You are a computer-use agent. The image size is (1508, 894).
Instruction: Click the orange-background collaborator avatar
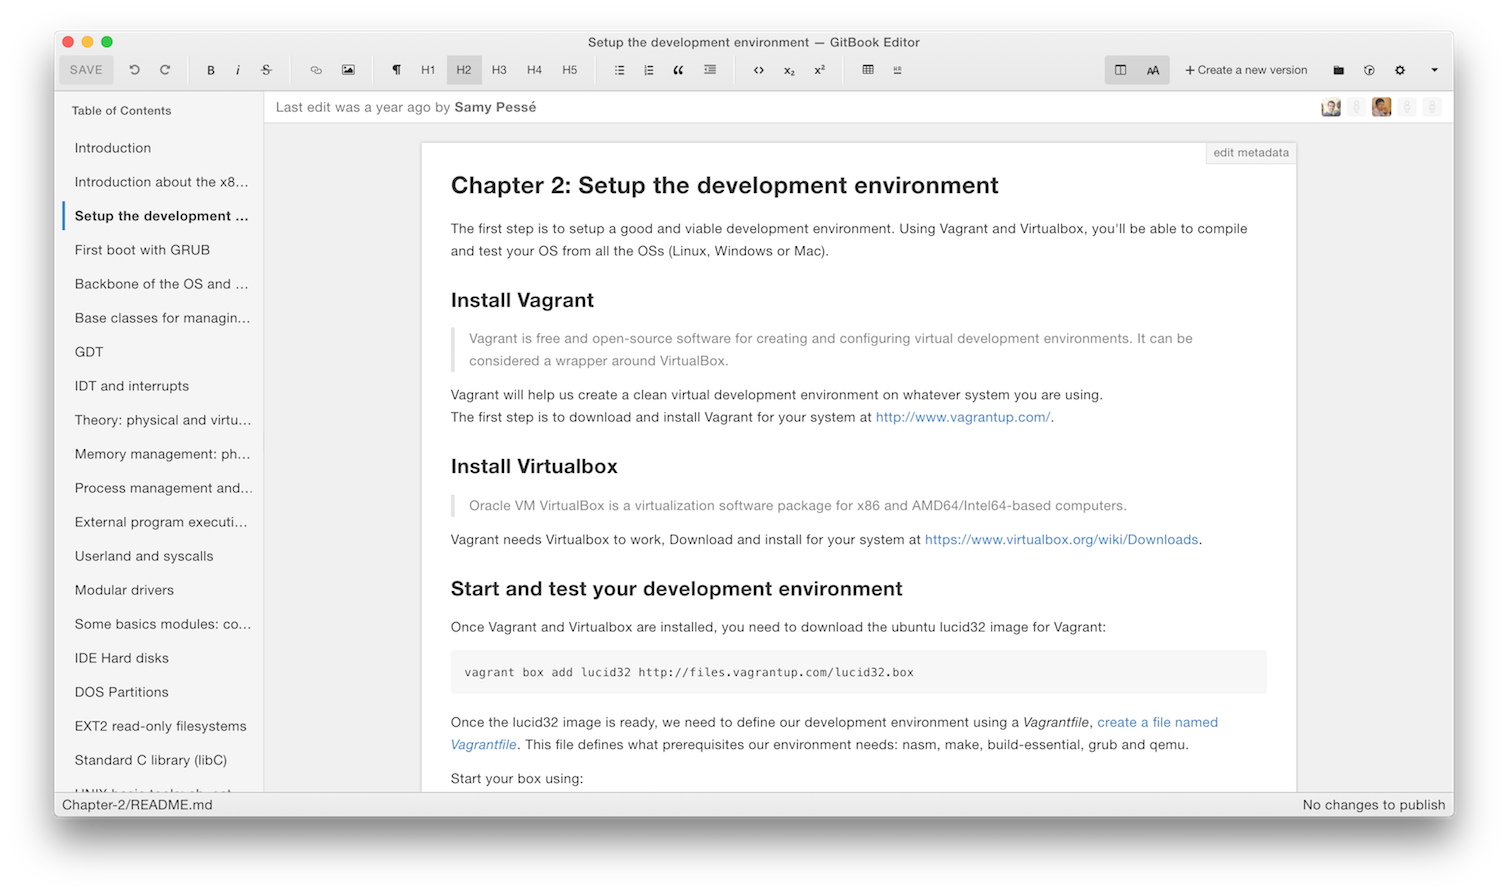[x=1382, y=107]
